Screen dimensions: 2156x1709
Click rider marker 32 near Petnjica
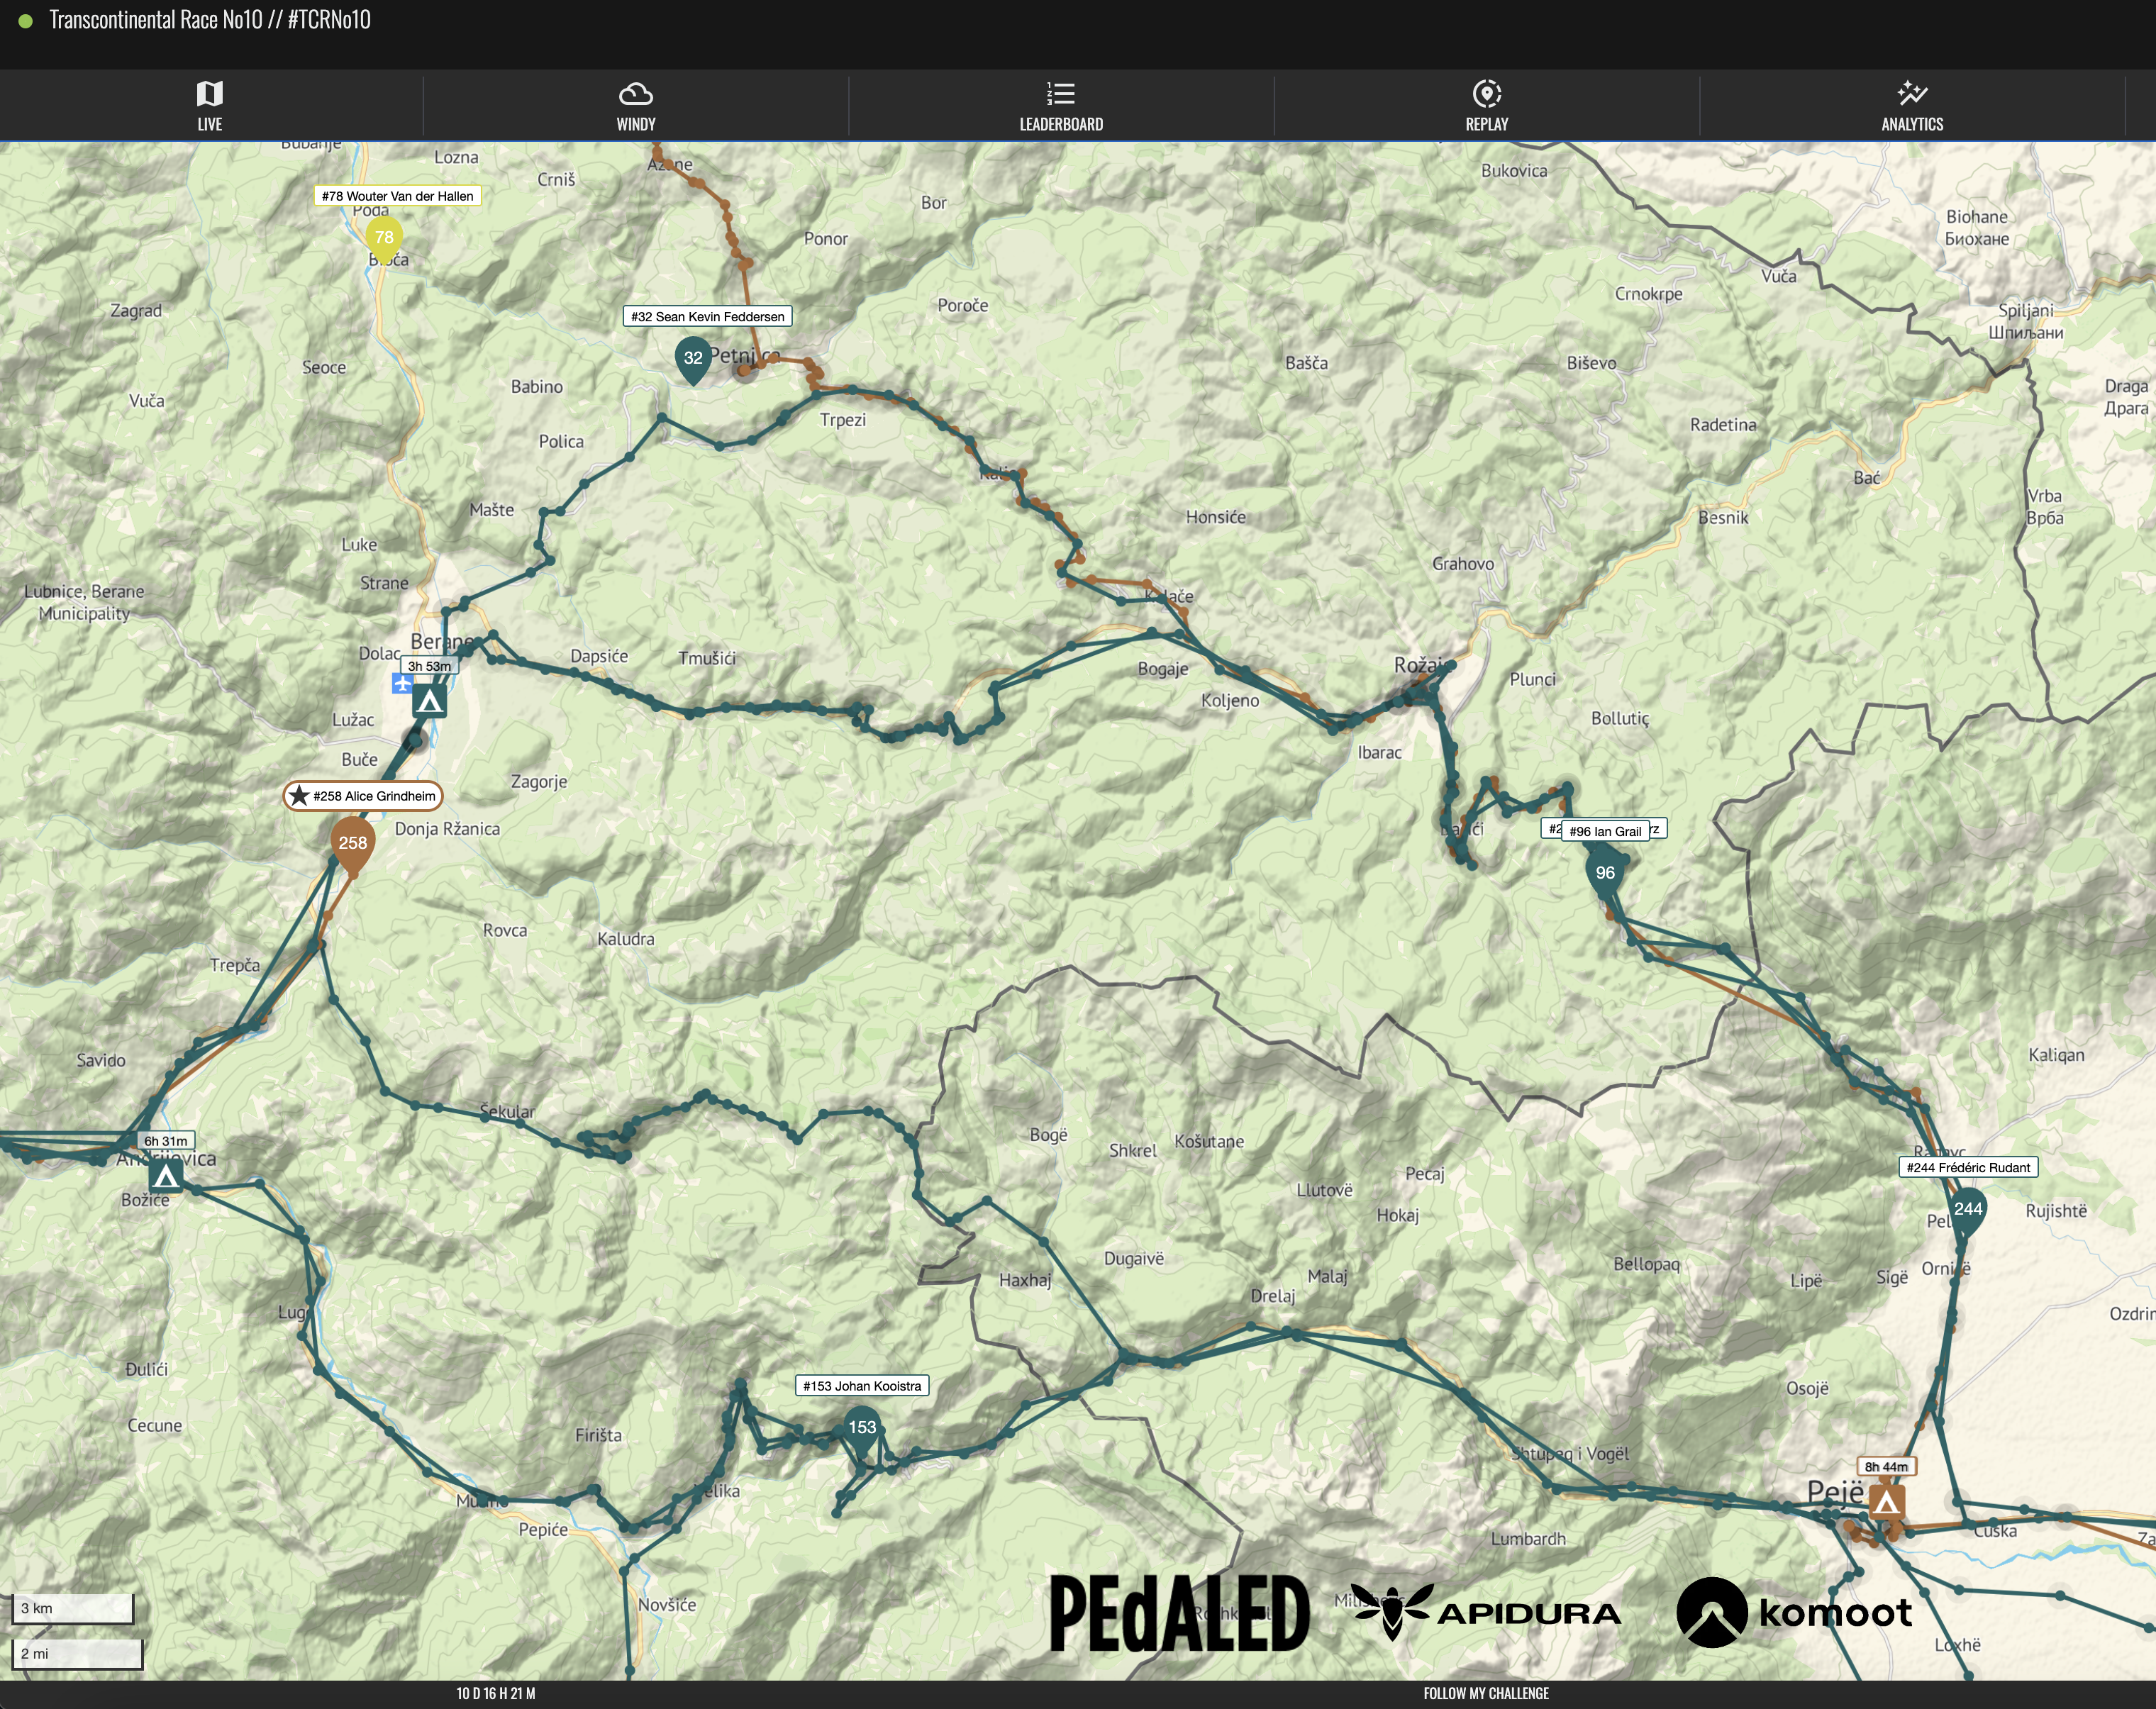pos(693,360)
